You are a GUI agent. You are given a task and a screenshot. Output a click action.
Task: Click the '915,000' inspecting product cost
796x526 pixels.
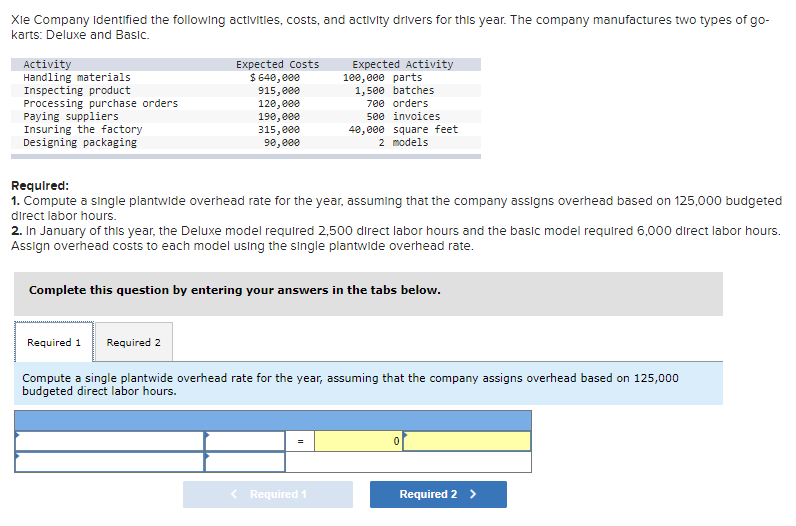(x=279, y=90)
